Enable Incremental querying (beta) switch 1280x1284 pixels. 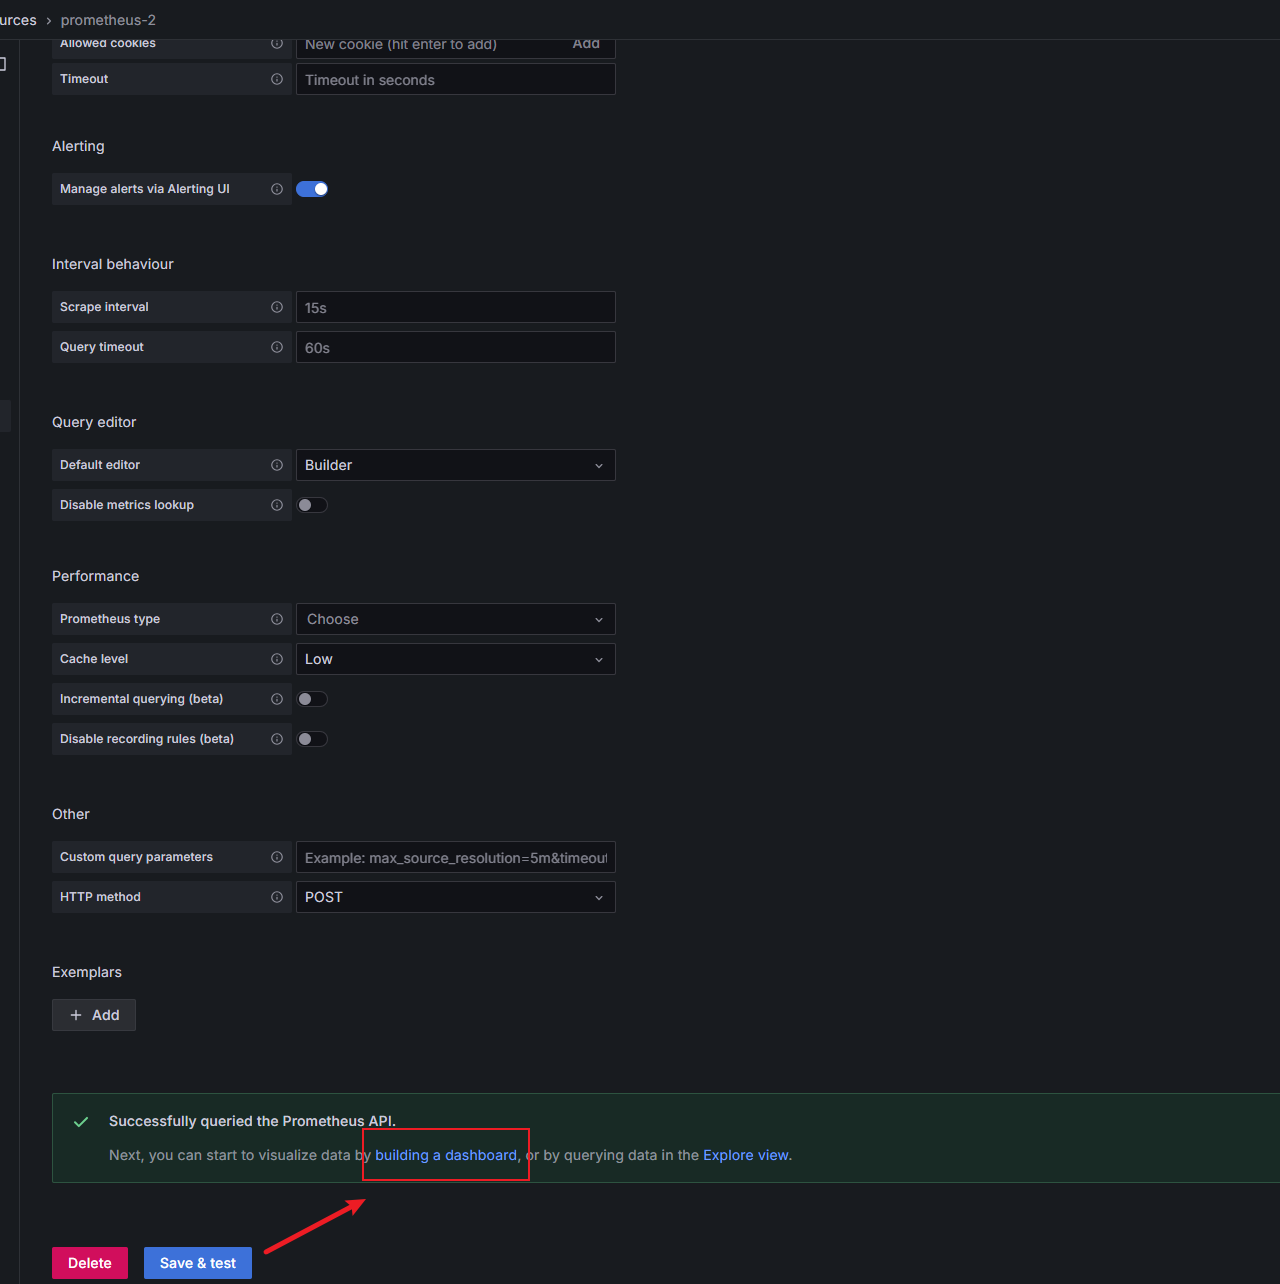tap(312, 699)
